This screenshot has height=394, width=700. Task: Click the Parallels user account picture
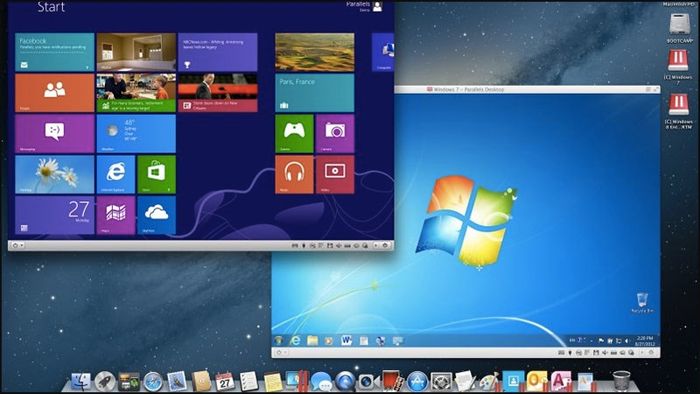(x=377, y=6)
